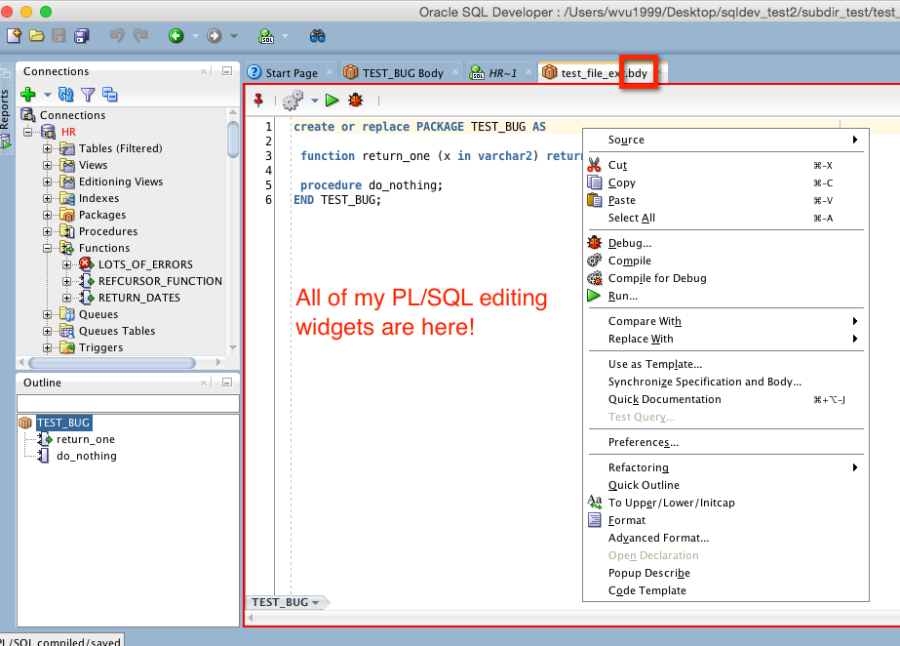Click the green Back navigation arrow

click(176, 36)
